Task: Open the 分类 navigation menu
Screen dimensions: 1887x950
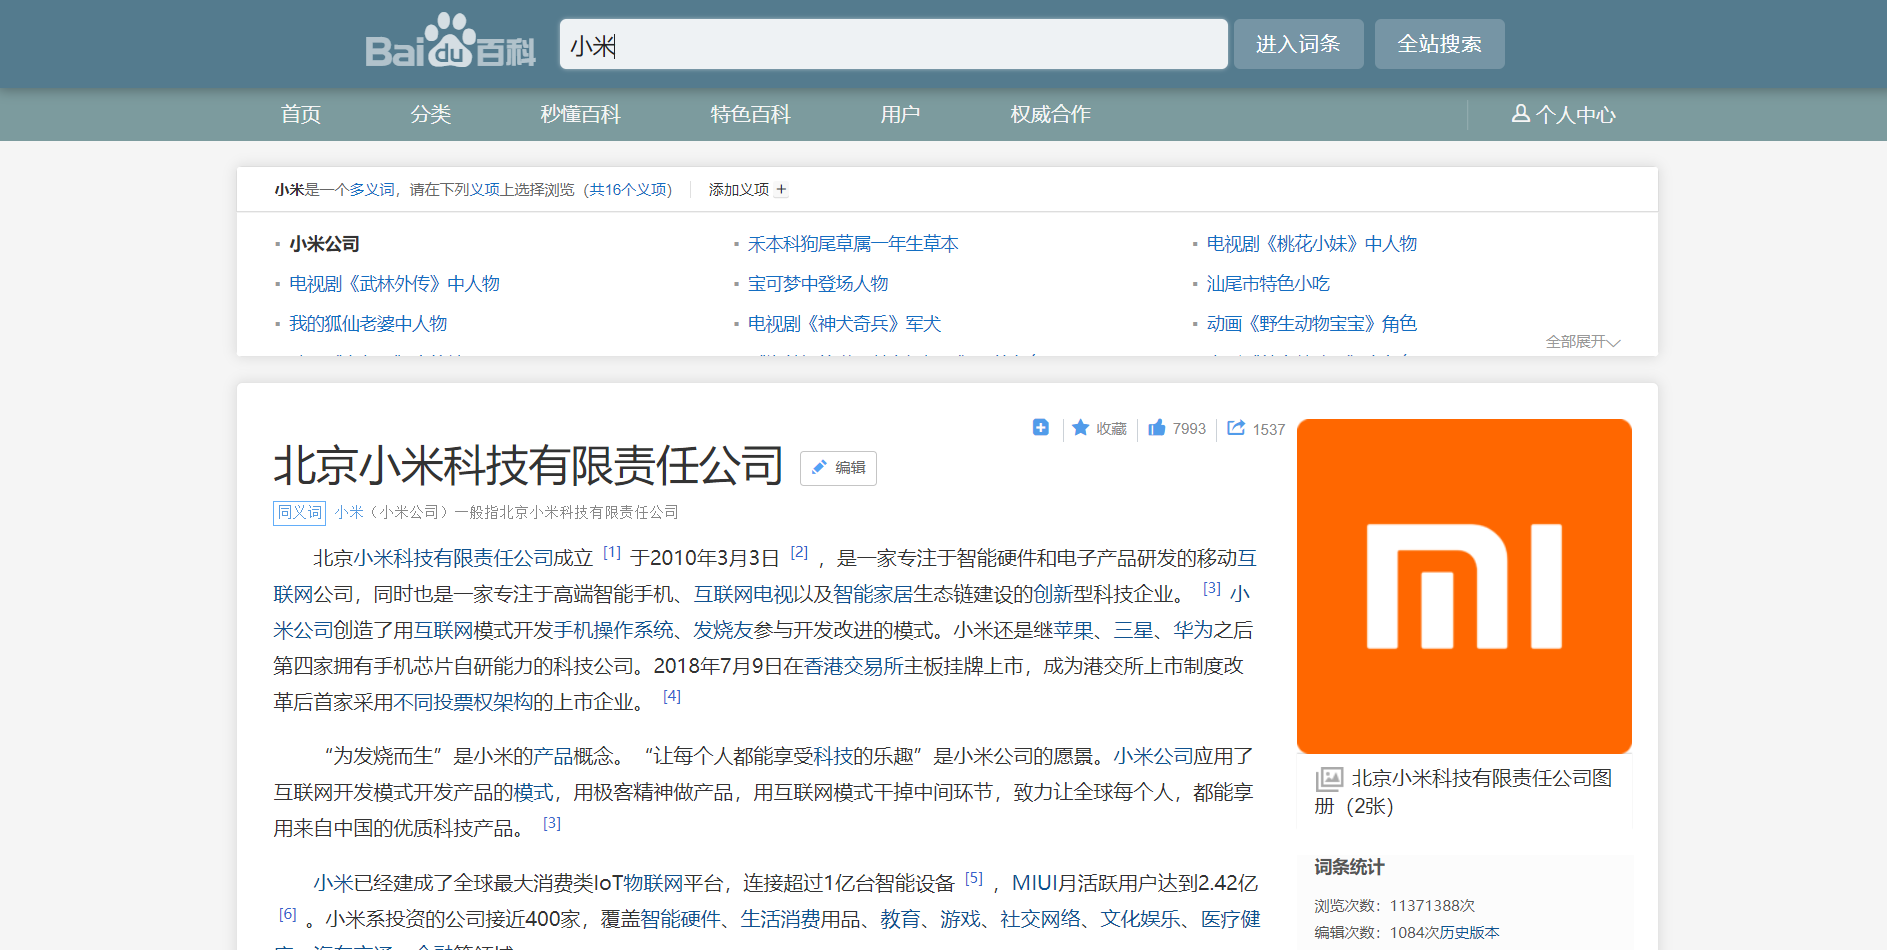Action: (431, 114)
